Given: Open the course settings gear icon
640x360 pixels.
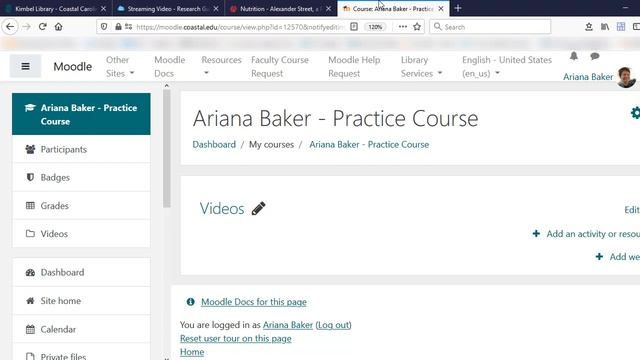Looking at the screenshot, I should click(x=635, y=113).
